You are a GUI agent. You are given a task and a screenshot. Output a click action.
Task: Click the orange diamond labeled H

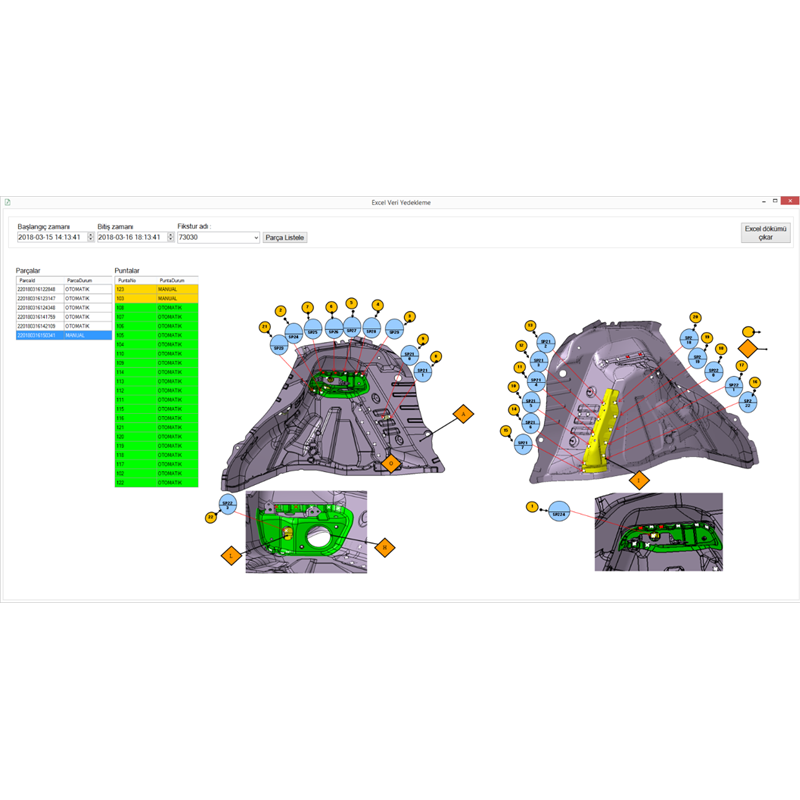click(385, 547)
